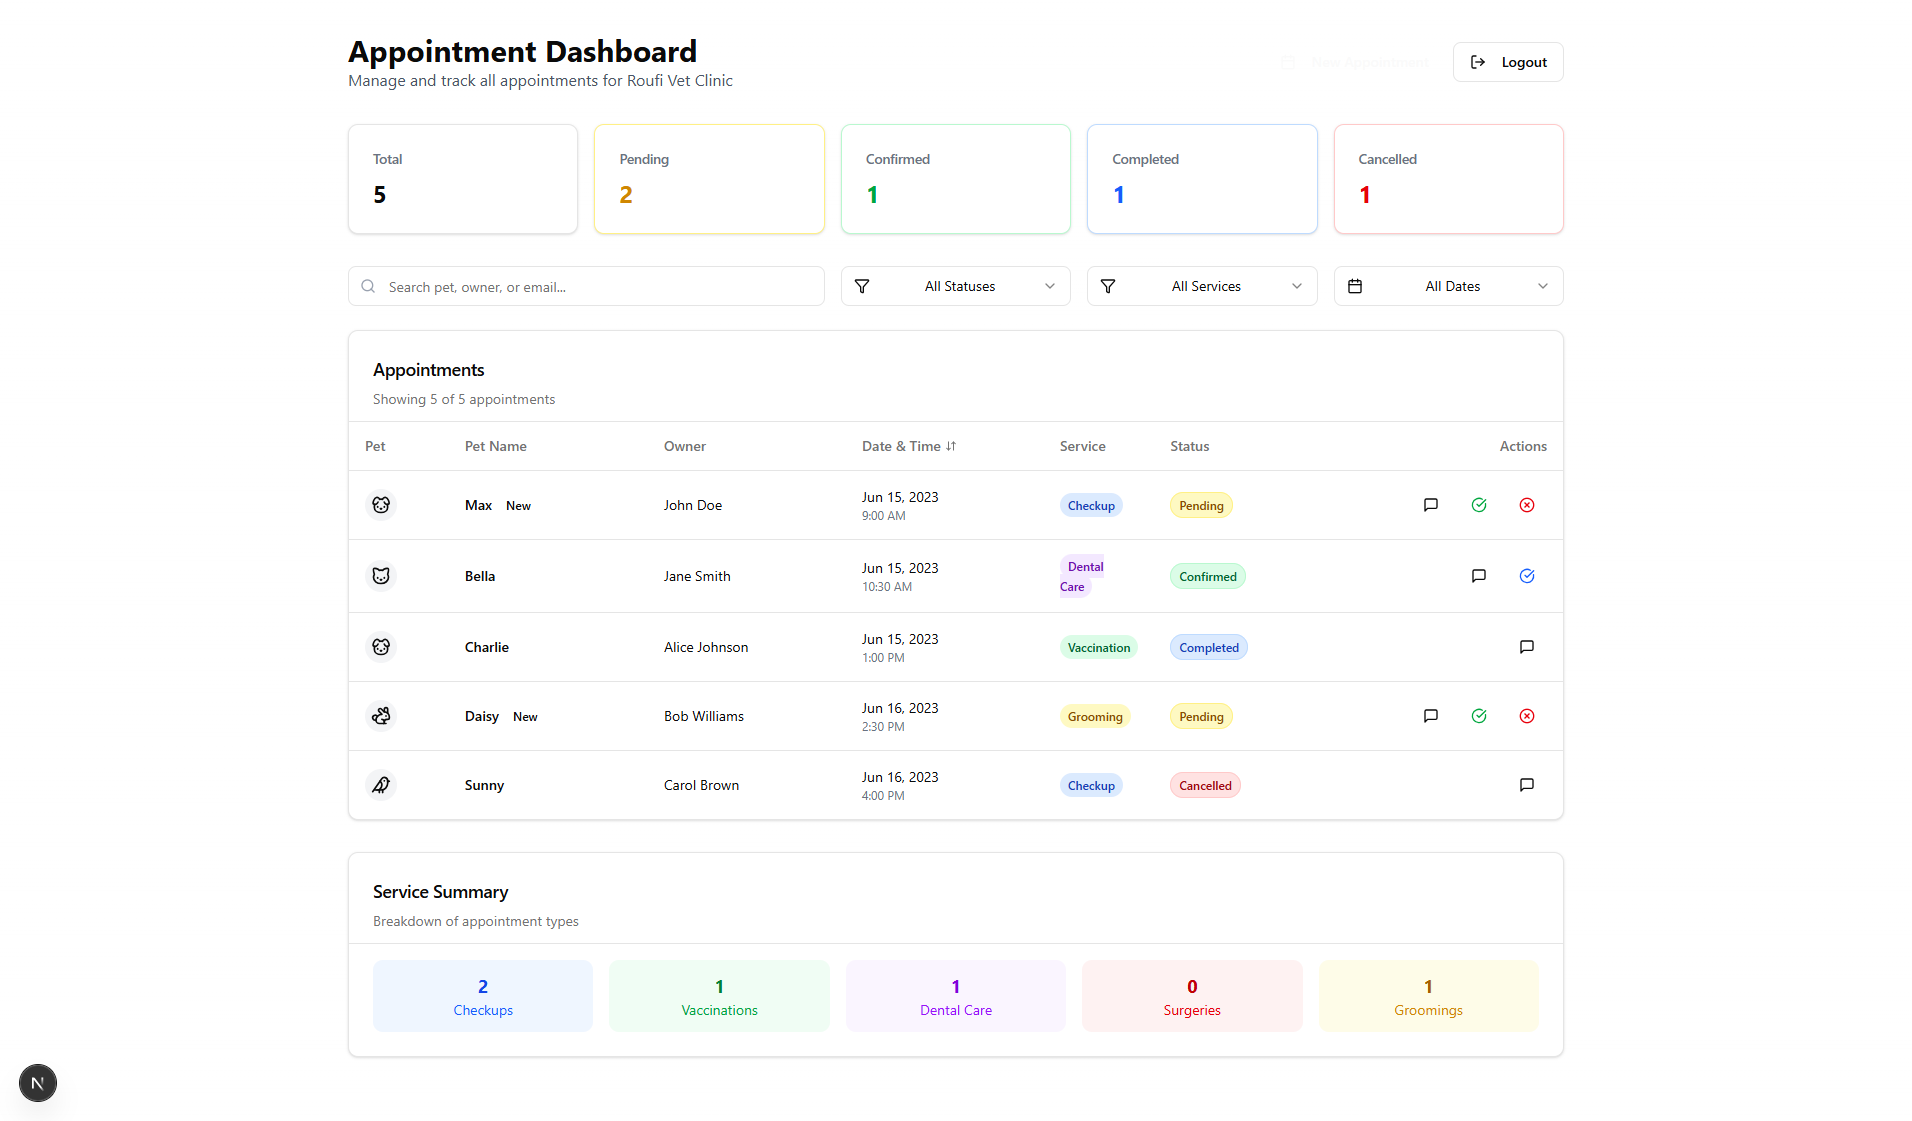Log out using the Logout button
Image resolution: width=1912 pixels, height=1121 pixels.
(x=1508, y=62)
